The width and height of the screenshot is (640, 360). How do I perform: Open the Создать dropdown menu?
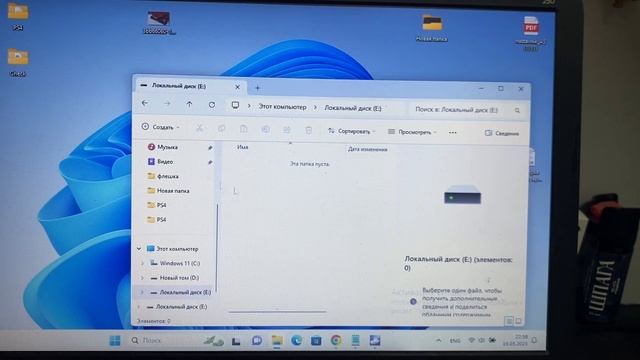(160, 127)
